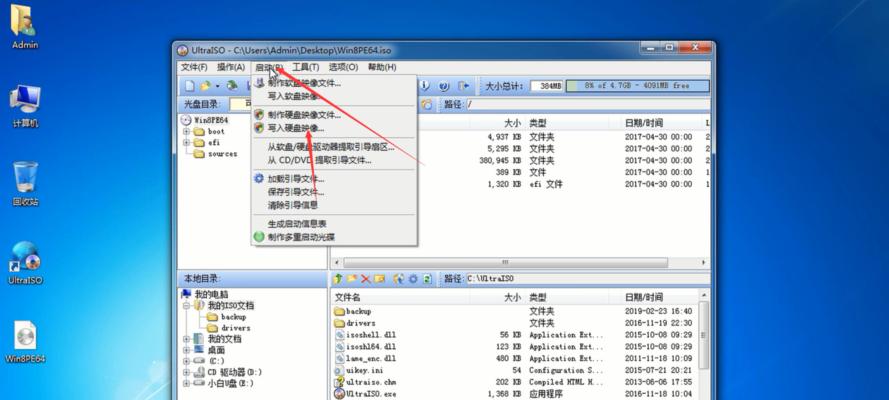The width and height of the screenshot is (889, 400).
Task: Click the New file toolbar icon
Action: point(190,86)
